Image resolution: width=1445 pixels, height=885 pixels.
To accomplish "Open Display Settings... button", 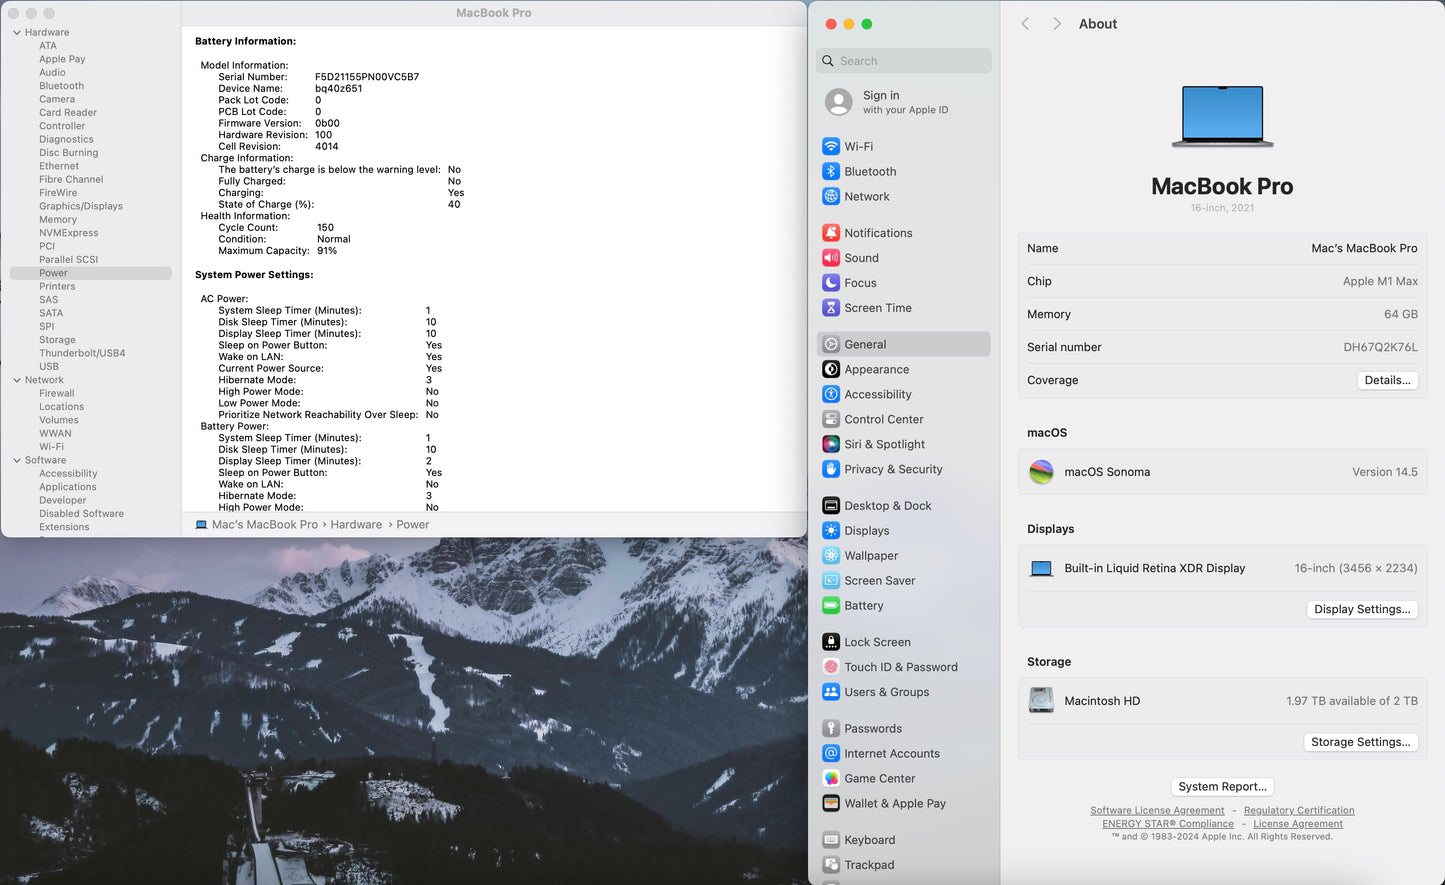I will (x=1362, y=609).
